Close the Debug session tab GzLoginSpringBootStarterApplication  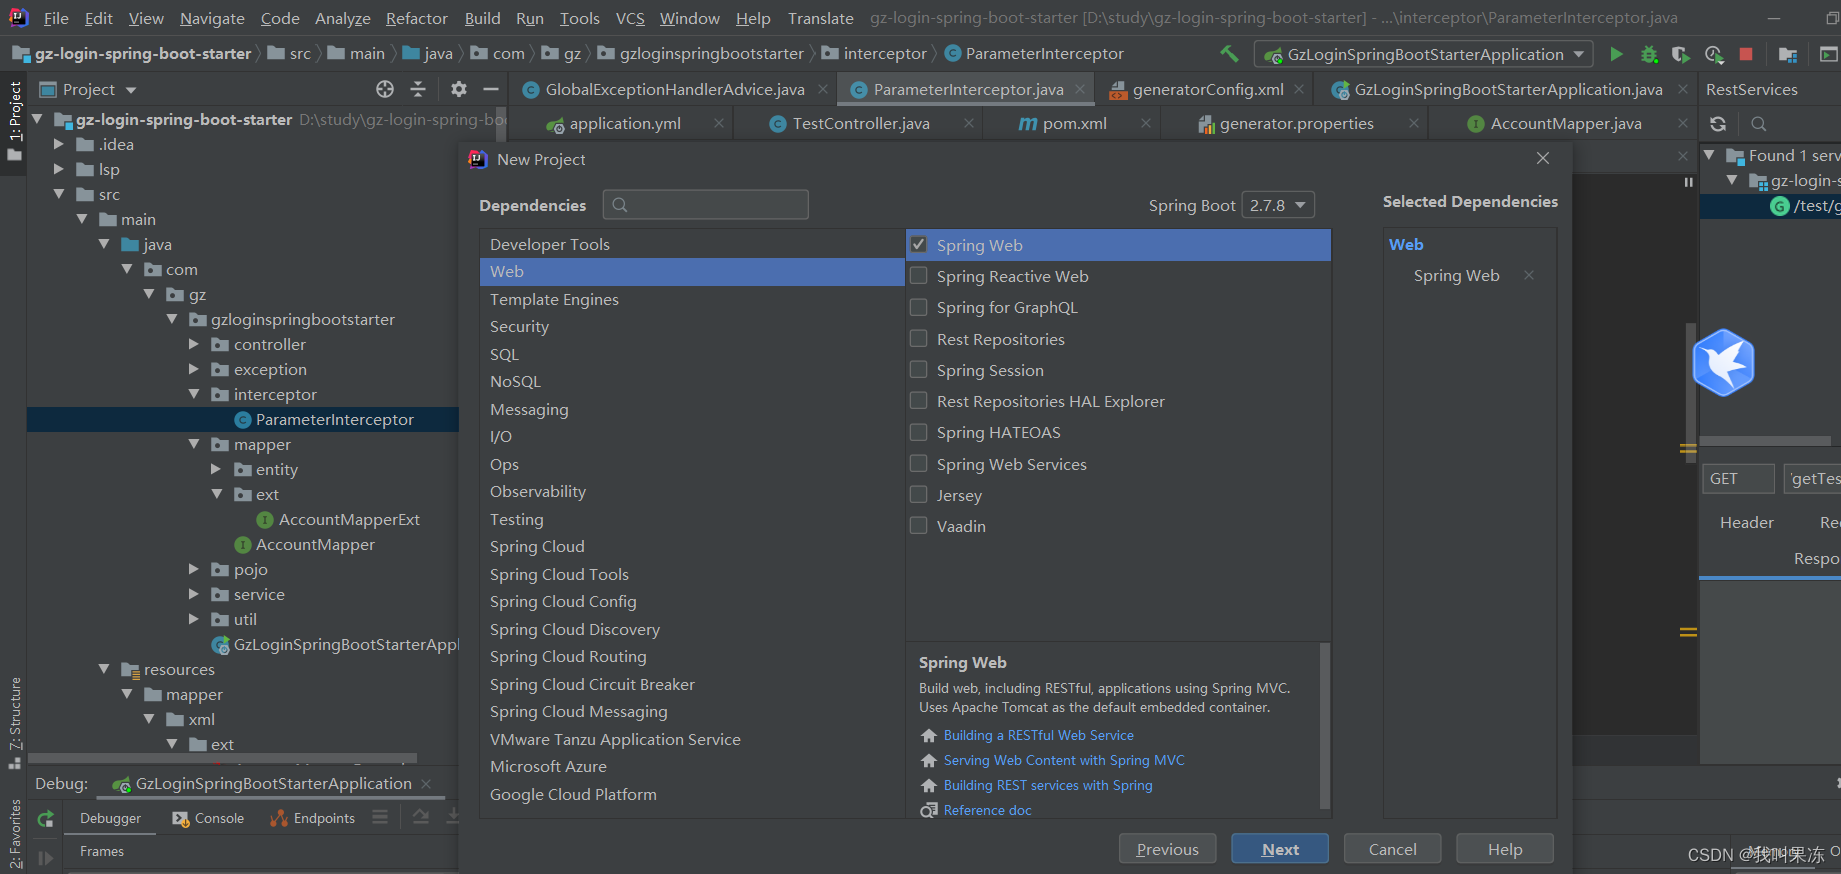pos(426,783)
